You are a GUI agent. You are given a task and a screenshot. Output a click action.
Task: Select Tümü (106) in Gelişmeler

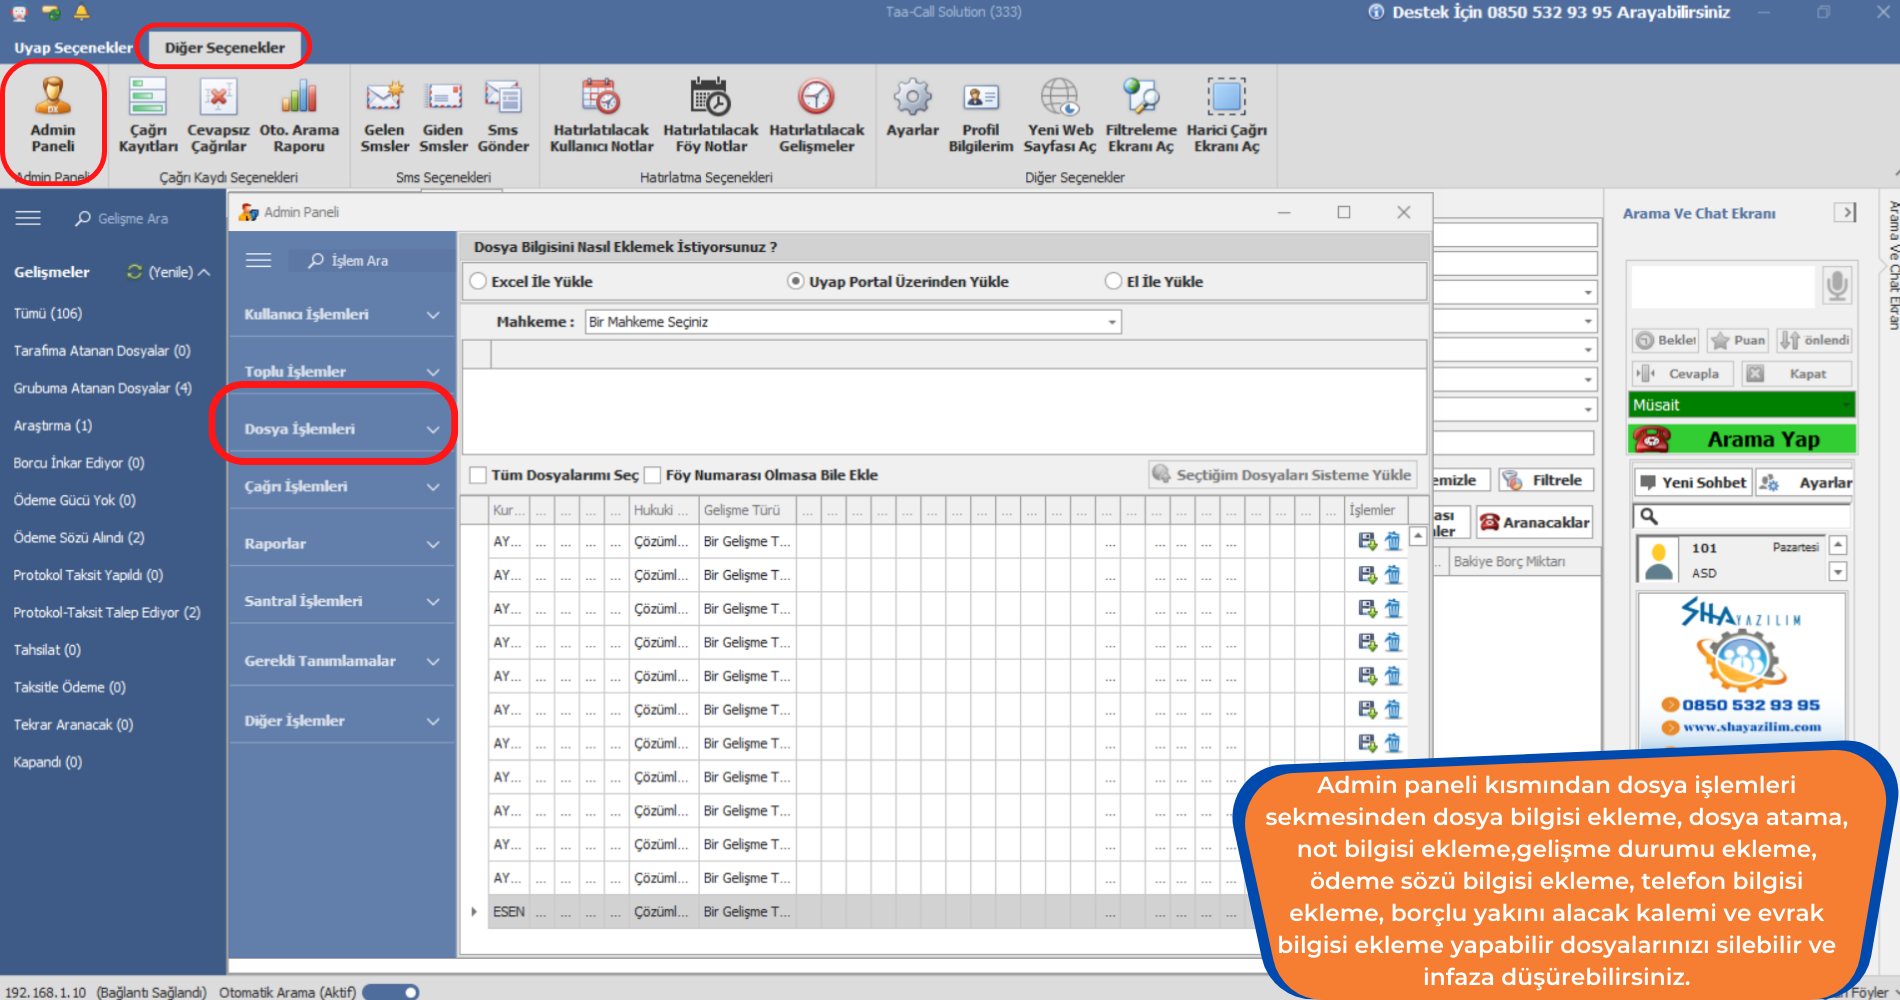pos(48,314)
